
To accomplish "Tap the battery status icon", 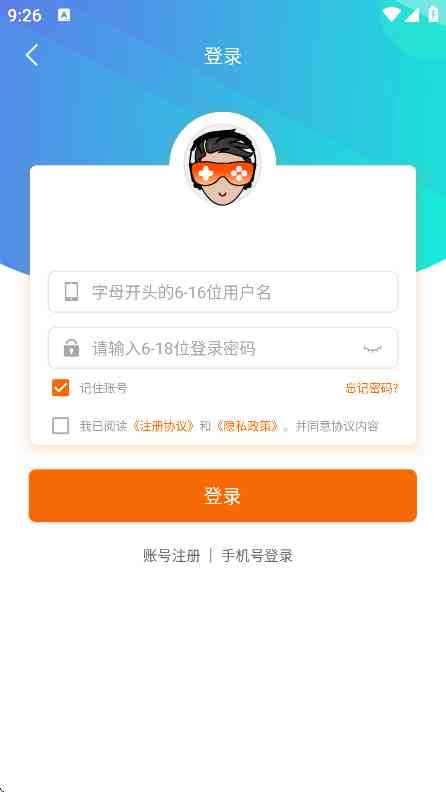I will (433, 14).
